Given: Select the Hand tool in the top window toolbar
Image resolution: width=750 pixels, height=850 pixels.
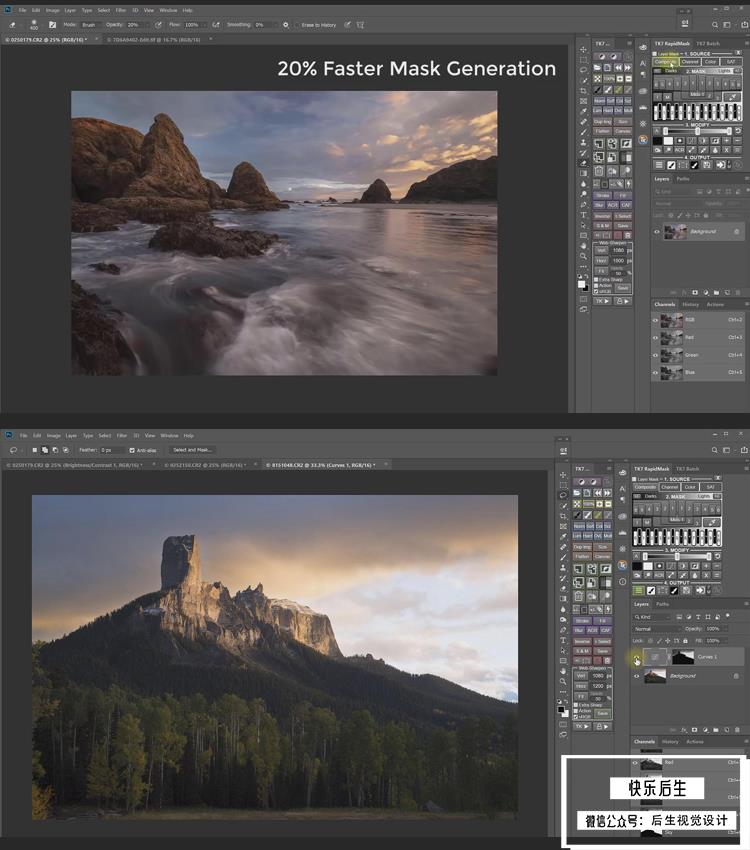Looking at the screenshot, I should 583,246.
